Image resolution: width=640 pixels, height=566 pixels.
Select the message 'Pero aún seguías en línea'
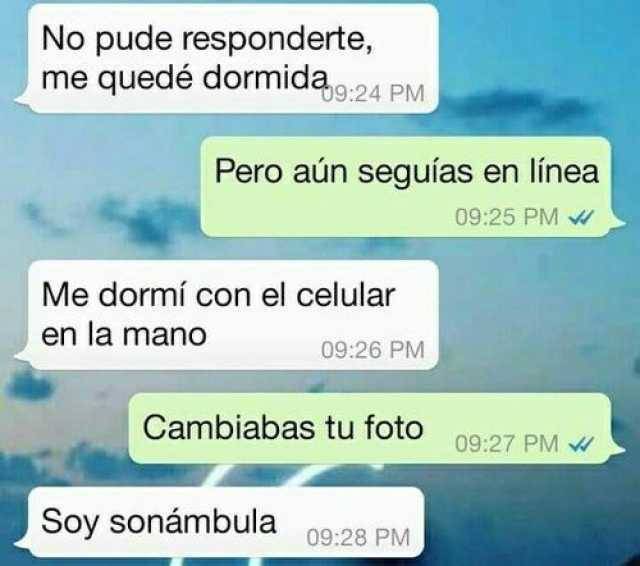[413, 187]
